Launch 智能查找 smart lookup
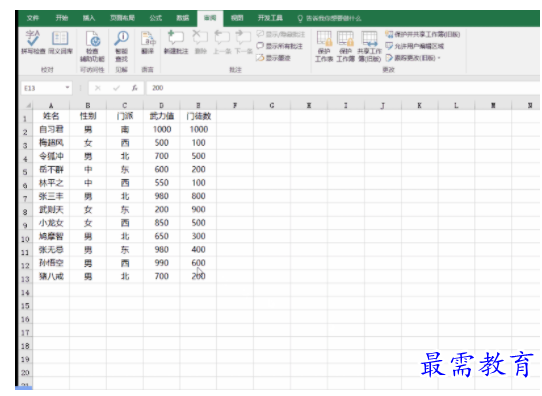542x396 pixels. tap(121, 46)
